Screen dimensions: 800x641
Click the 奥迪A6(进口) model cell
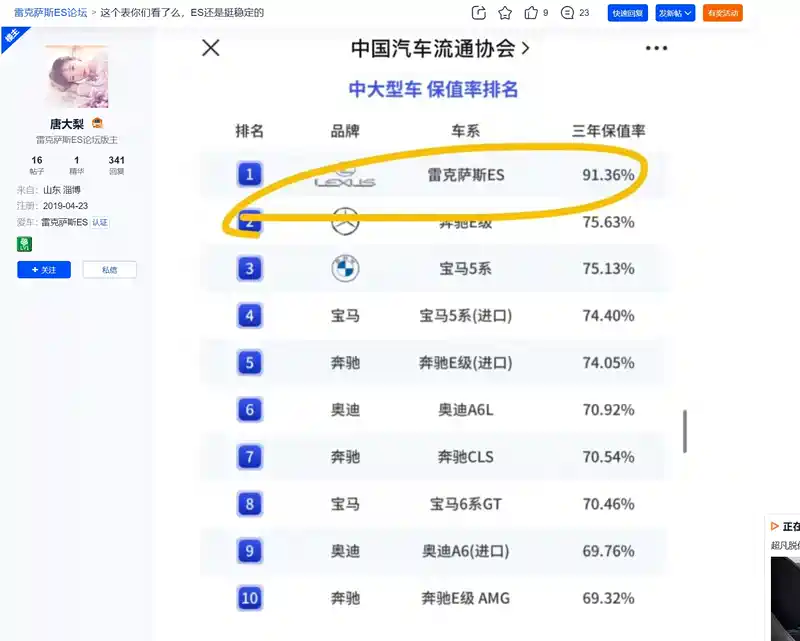click(x=465, y=551)
